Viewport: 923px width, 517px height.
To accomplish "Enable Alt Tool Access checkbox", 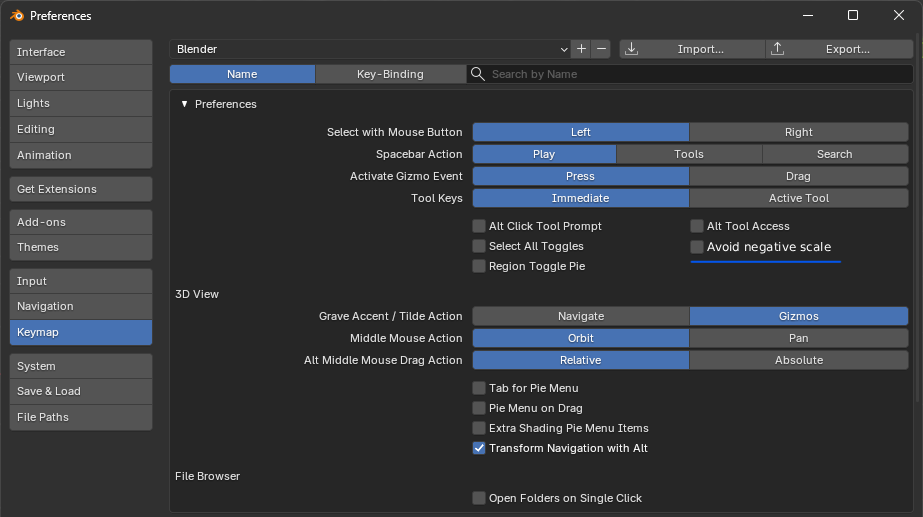I will click(x=697, y=226).
